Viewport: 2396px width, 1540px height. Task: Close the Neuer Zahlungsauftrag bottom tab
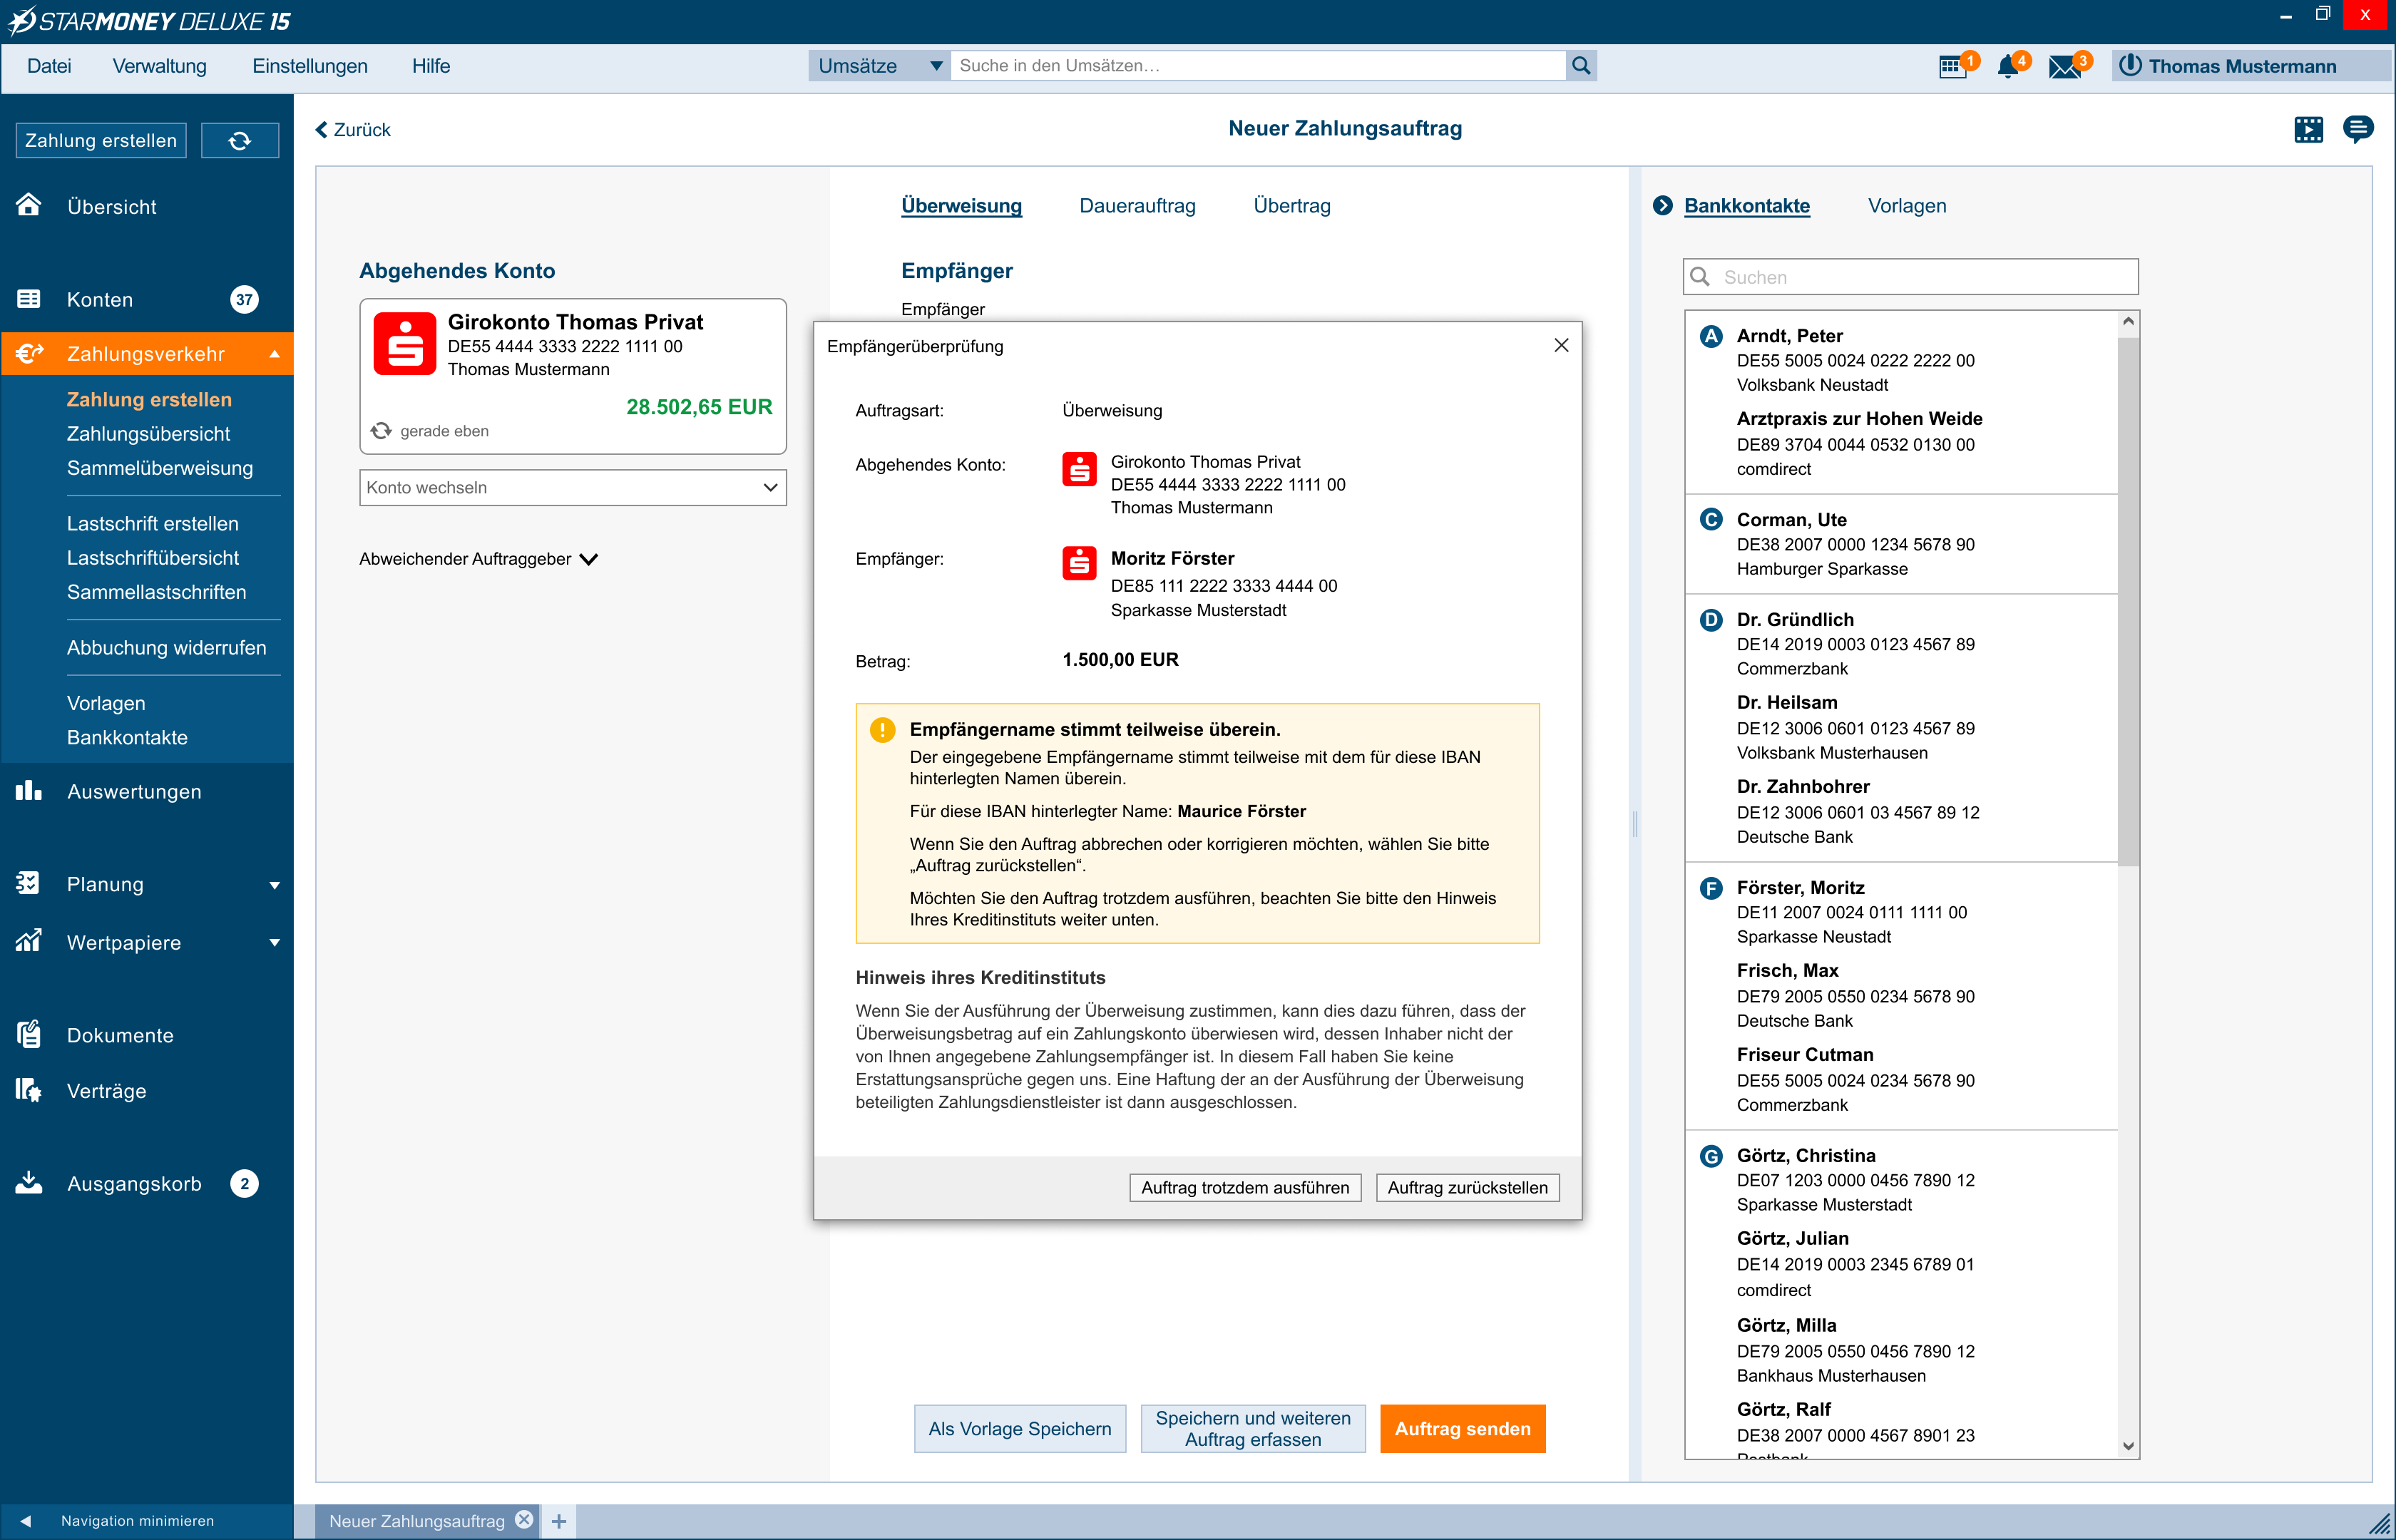[x=524, y=1520]
